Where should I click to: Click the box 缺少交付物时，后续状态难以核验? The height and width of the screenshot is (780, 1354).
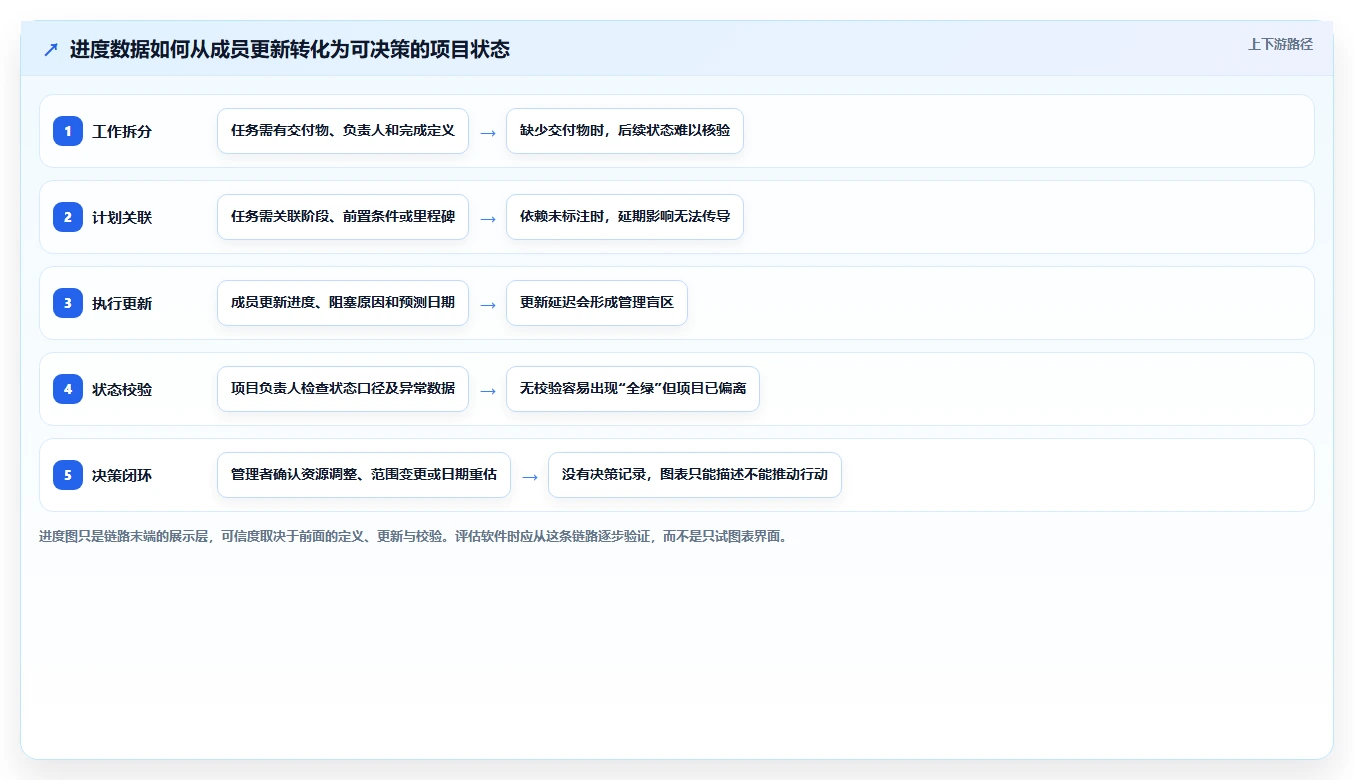[x=625, y=131]
